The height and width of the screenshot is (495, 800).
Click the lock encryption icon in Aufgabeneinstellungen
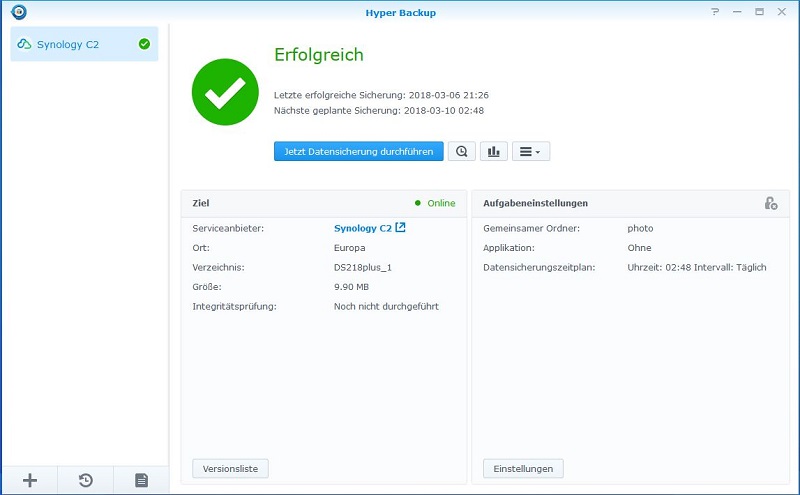pyautogui.click(x=771, y=203)
